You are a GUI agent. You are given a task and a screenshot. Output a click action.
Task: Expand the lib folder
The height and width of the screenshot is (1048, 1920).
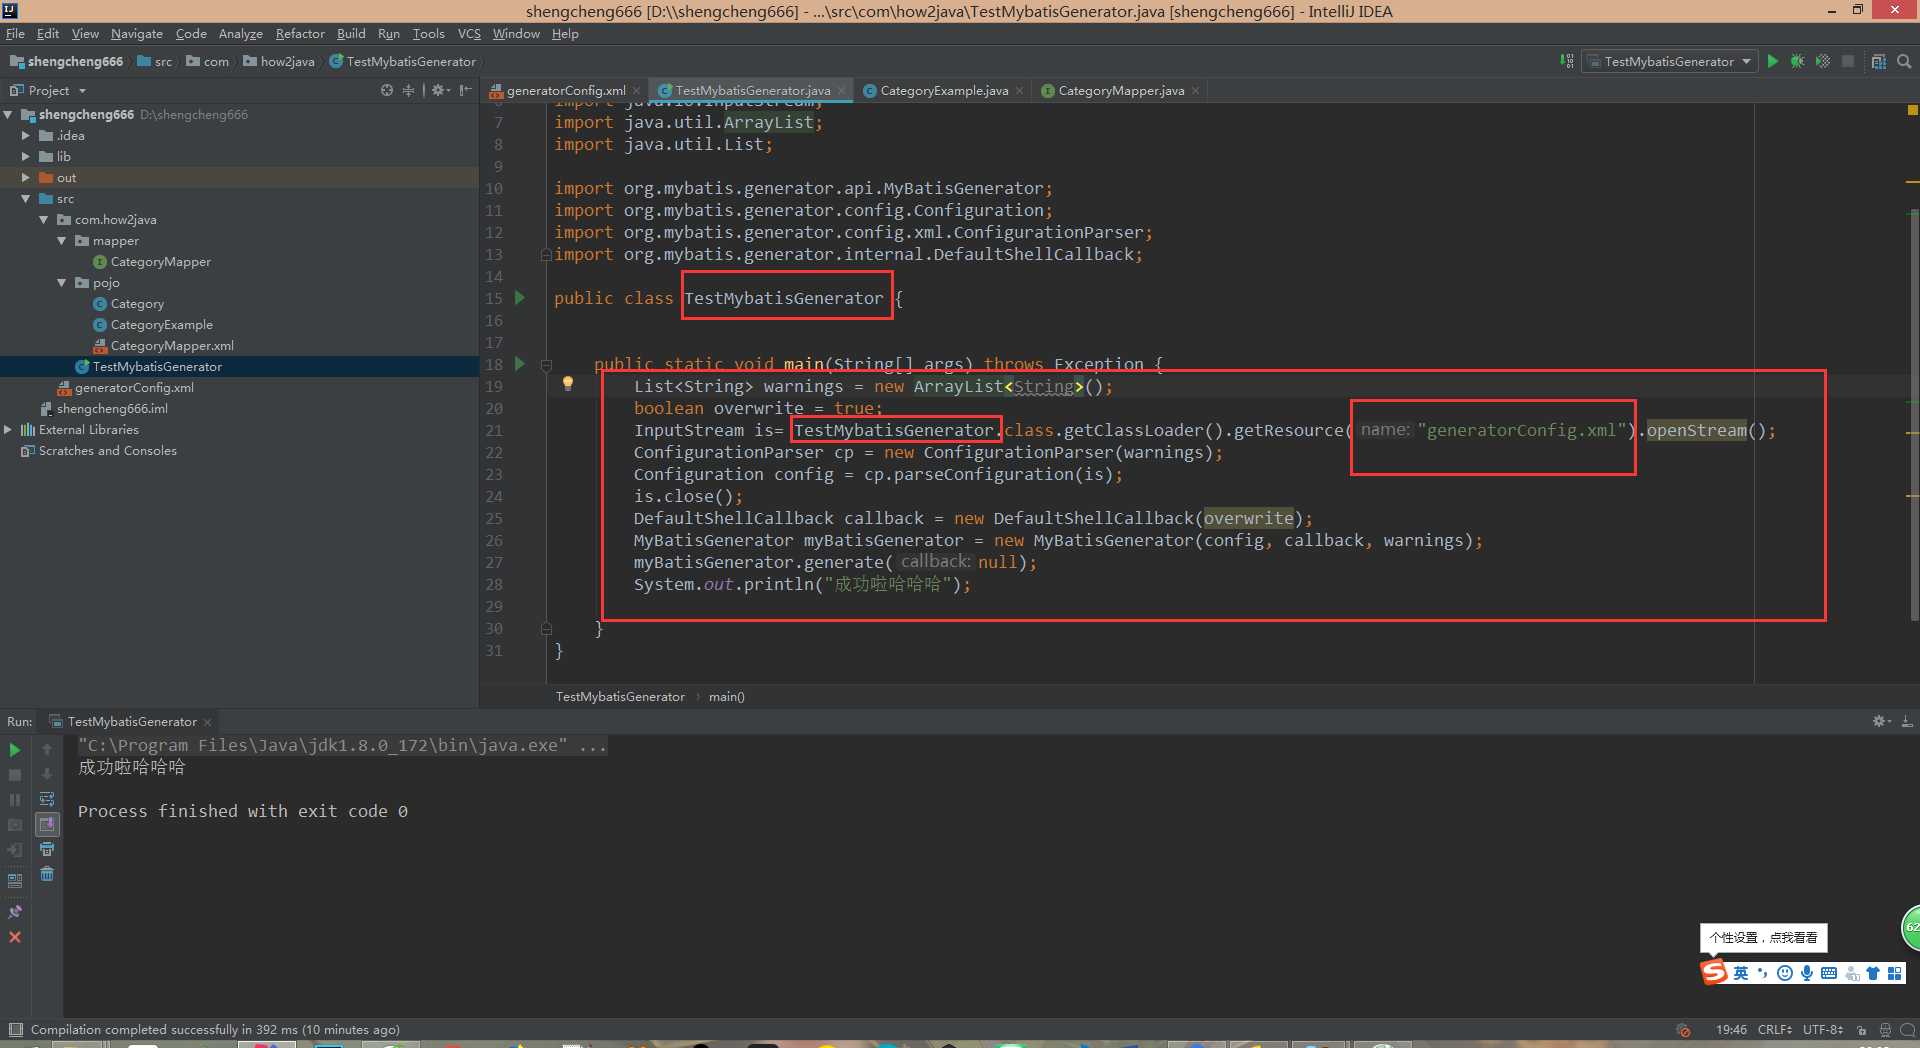click(26, 156)
